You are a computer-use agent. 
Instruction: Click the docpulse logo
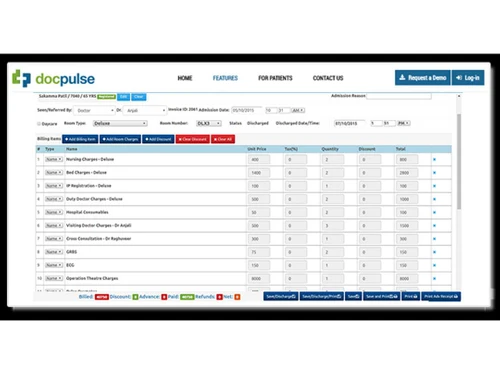[x=53, y=78]
